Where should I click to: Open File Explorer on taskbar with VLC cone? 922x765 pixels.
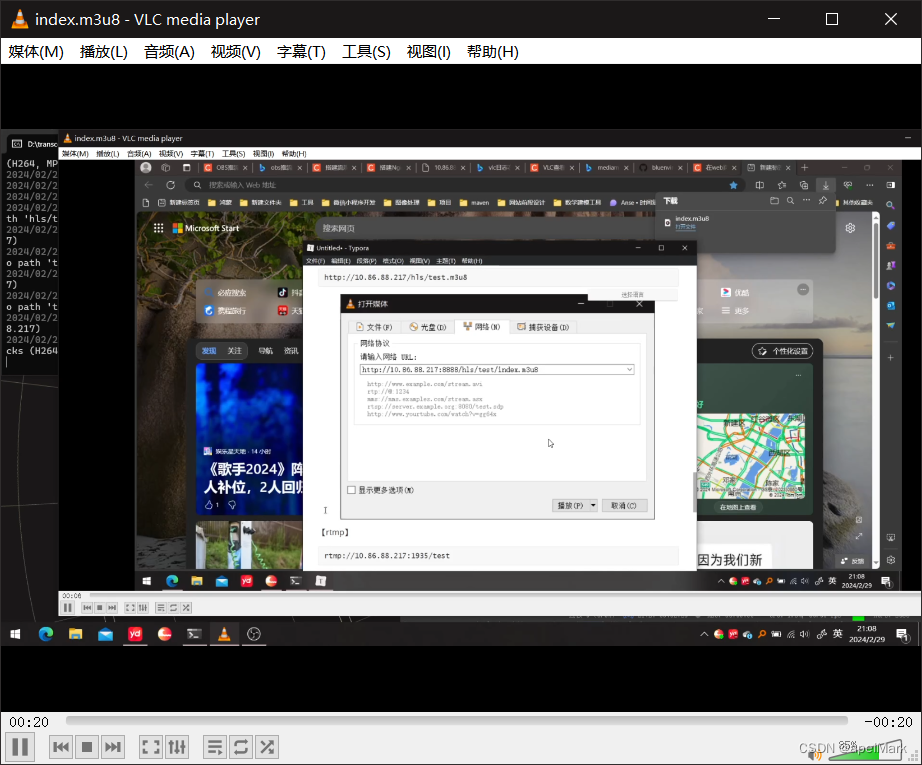click(x=75, y=634)
